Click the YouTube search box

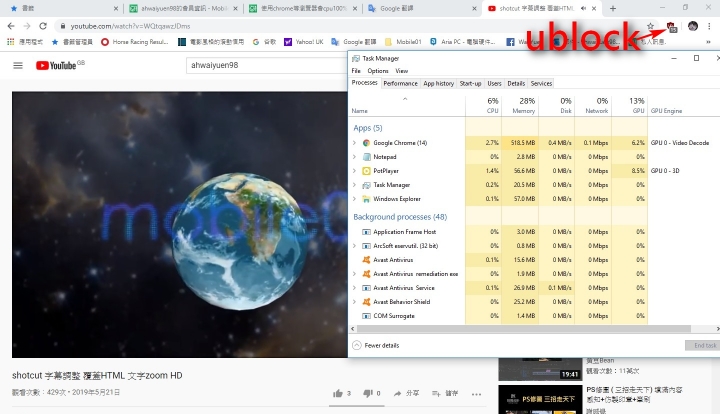tap(266, 65)
